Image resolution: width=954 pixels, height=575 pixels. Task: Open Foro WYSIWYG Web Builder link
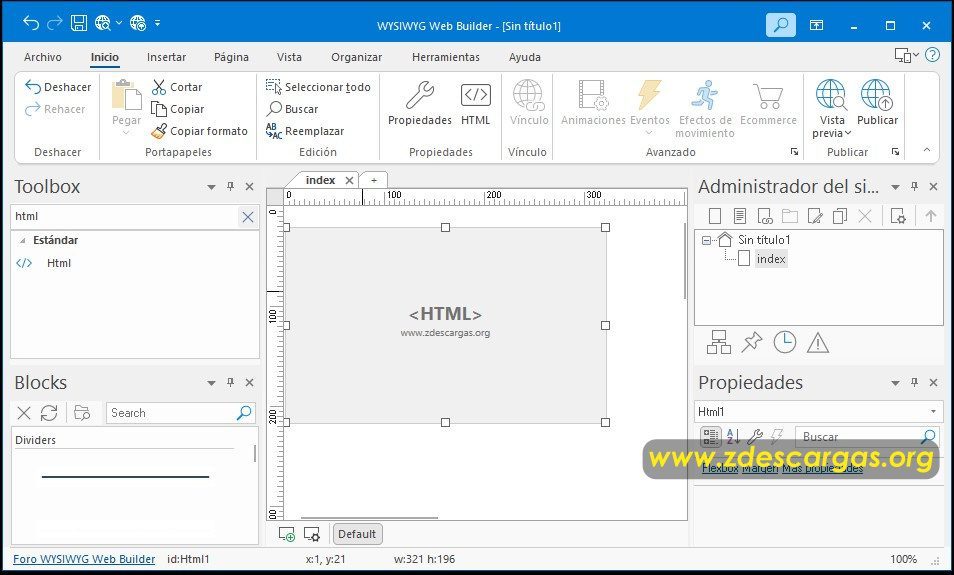tap(84, 559)
